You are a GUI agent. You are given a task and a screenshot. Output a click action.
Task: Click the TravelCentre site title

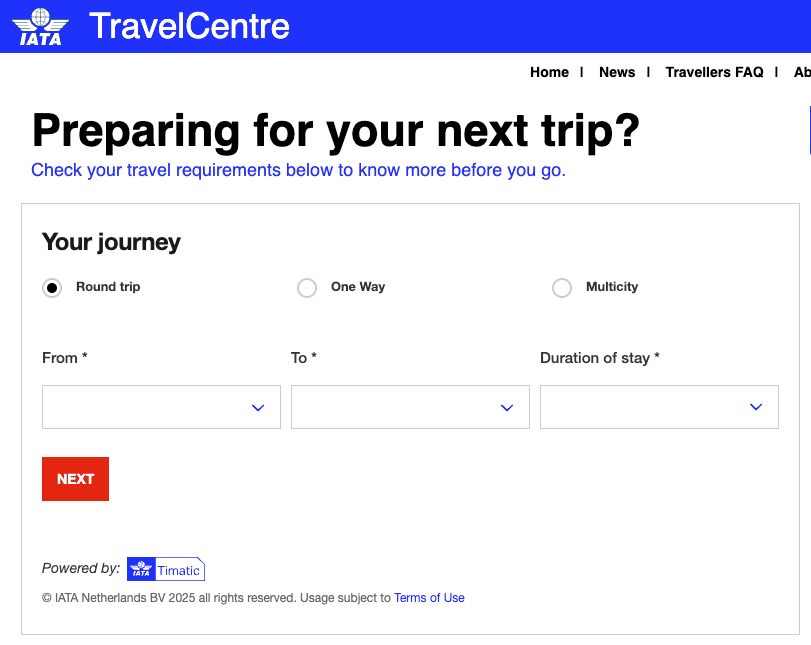point(189,26)
